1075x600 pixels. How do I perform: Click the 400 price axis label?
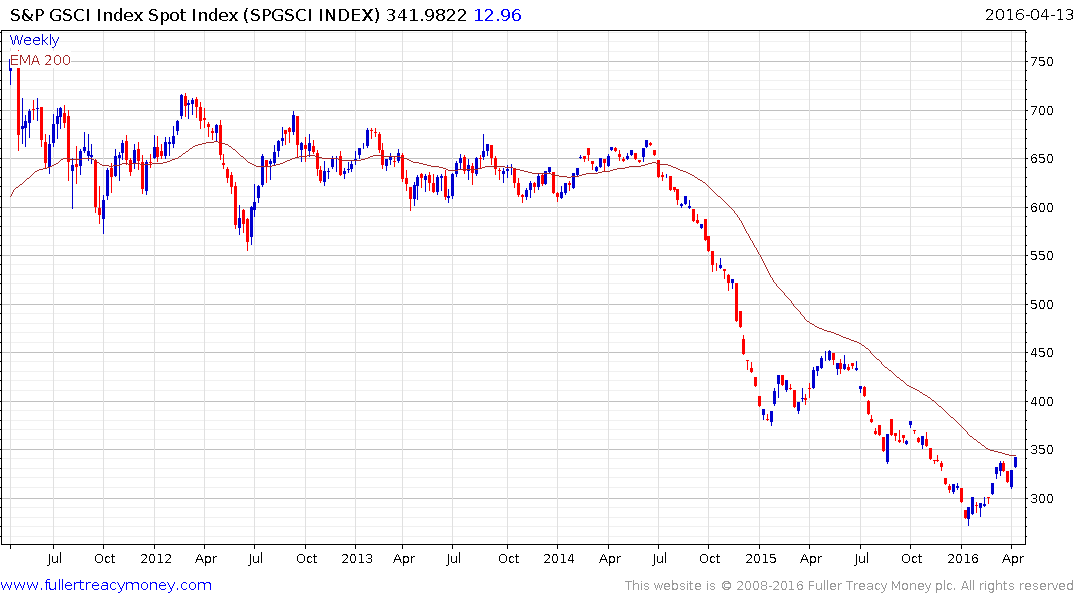(1042, 401)
